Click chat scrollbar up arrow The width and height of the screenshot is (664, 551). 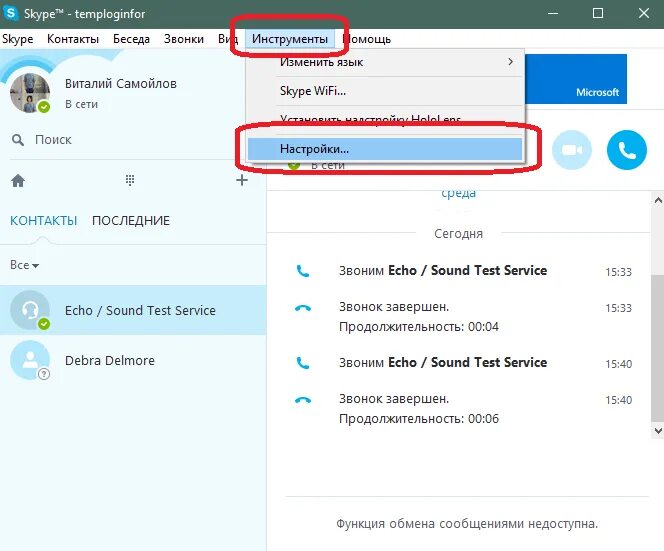658,200
